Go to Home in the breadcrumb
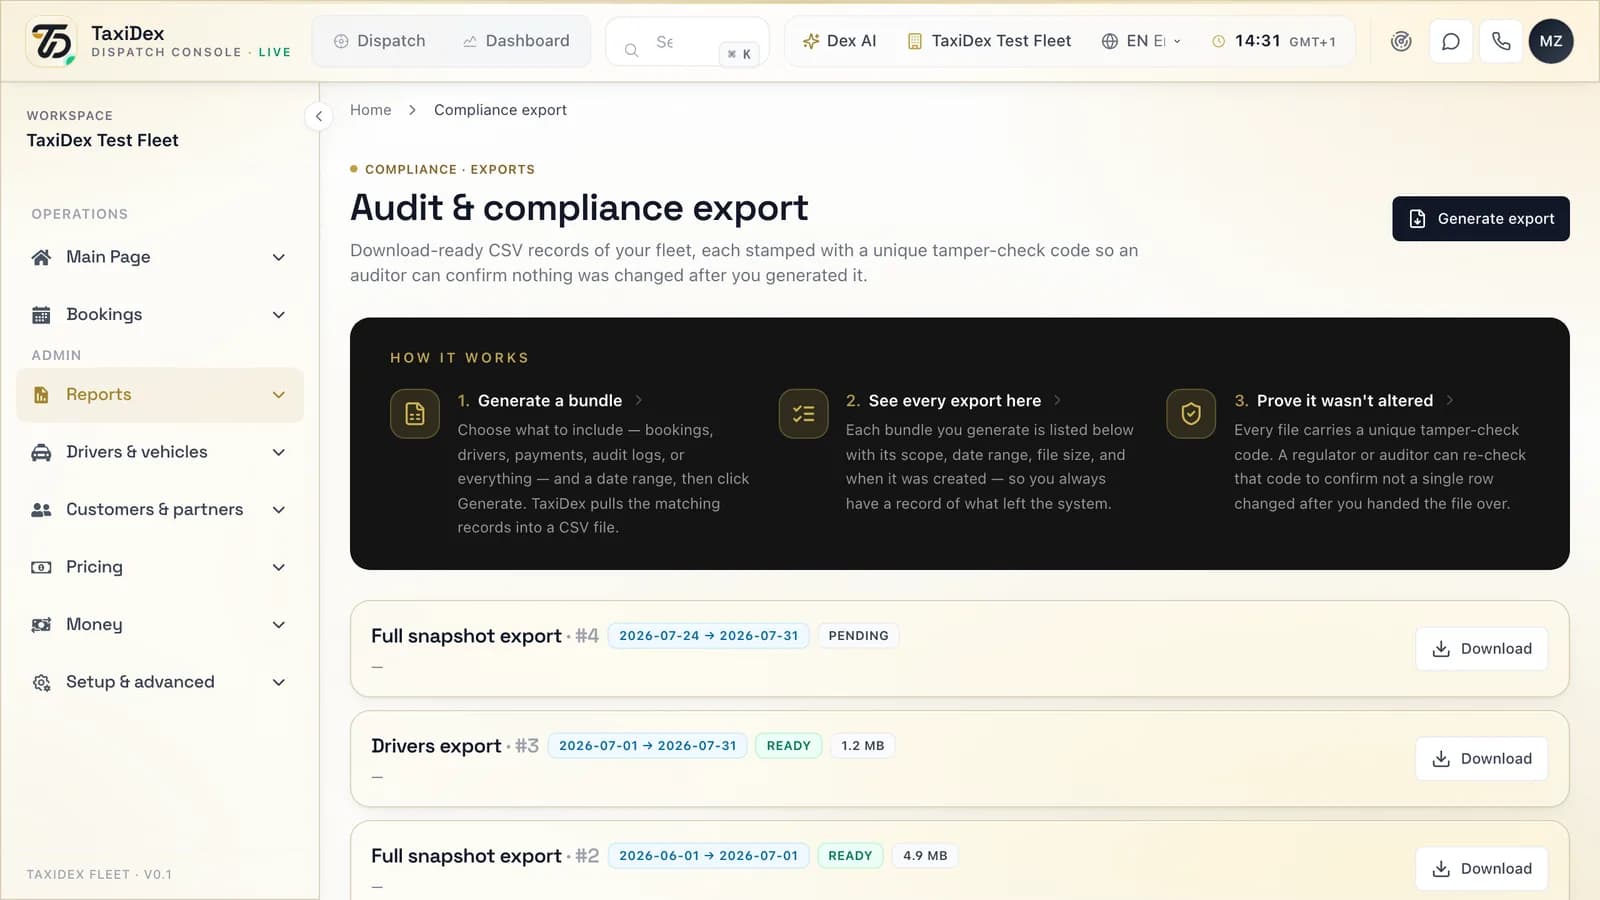This screenshot has height=900, width=1600. point(370,110)
